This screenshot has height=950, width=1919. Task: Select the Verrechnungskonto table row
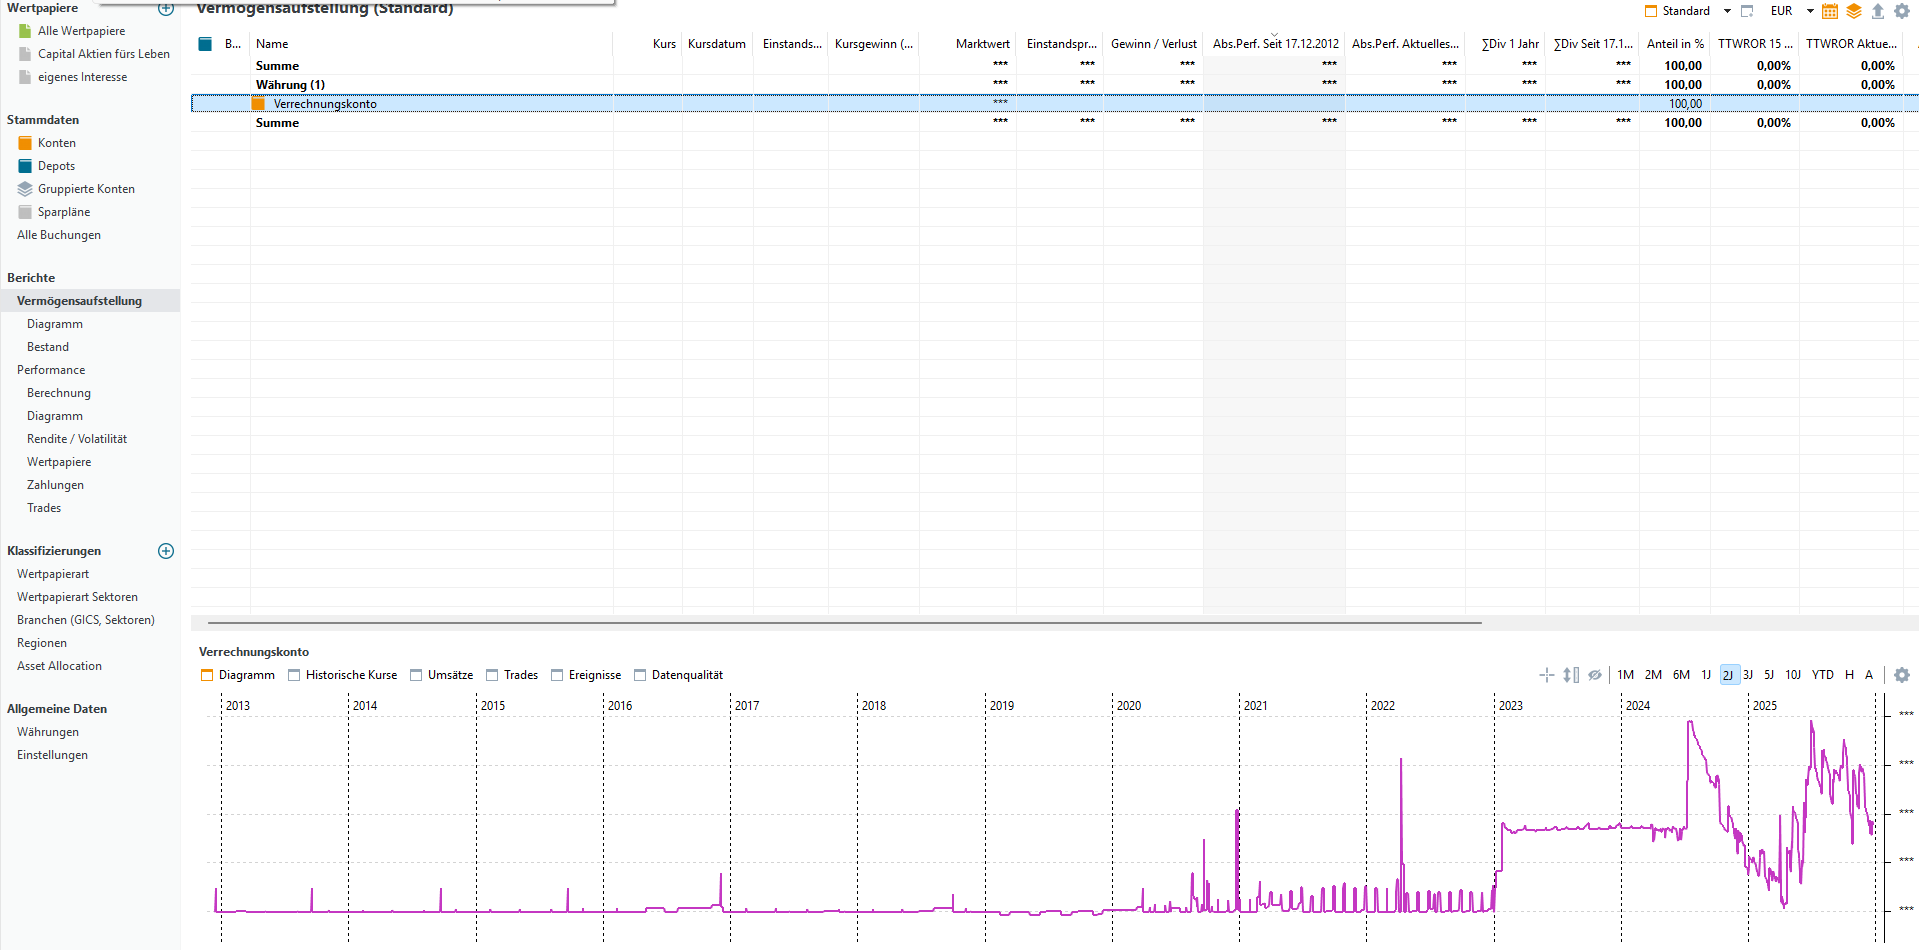pyautogui.click(x=325, y=104)
